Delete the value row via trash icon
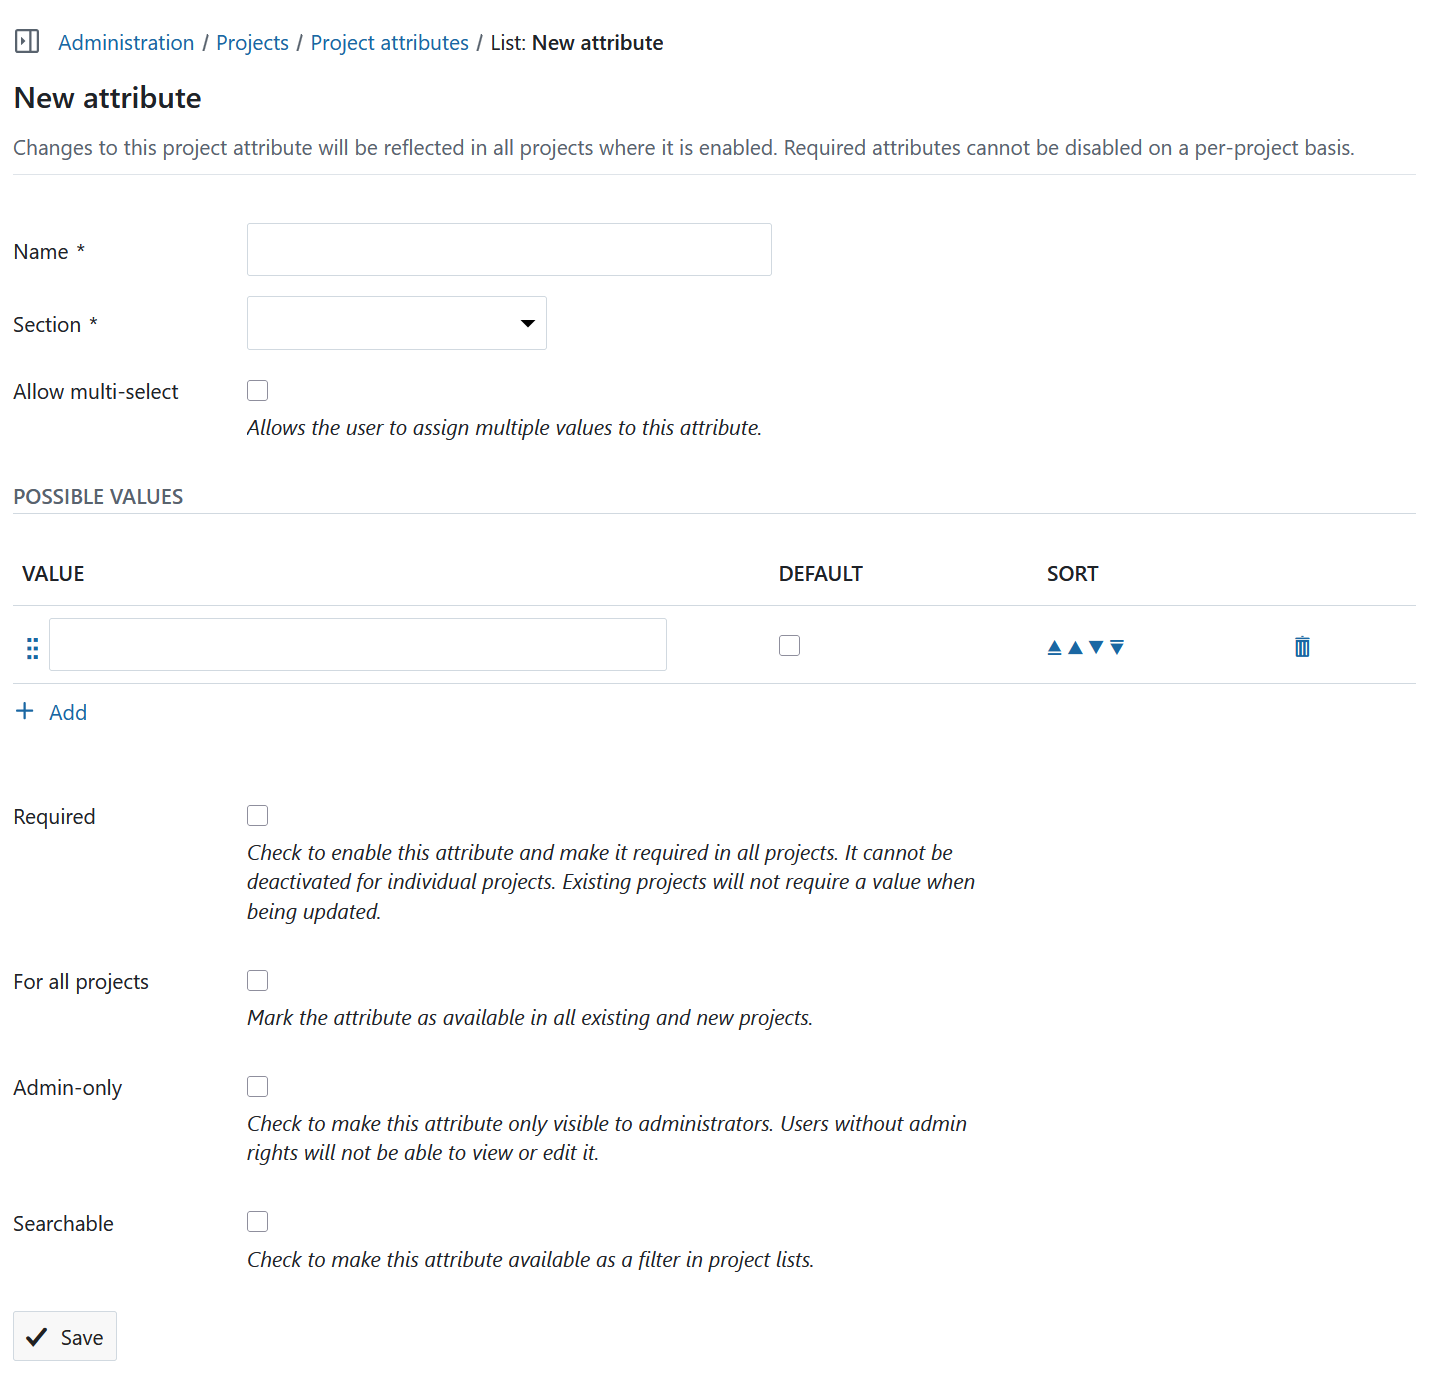This screenshot has height=1377, width=1432. 1301,647
